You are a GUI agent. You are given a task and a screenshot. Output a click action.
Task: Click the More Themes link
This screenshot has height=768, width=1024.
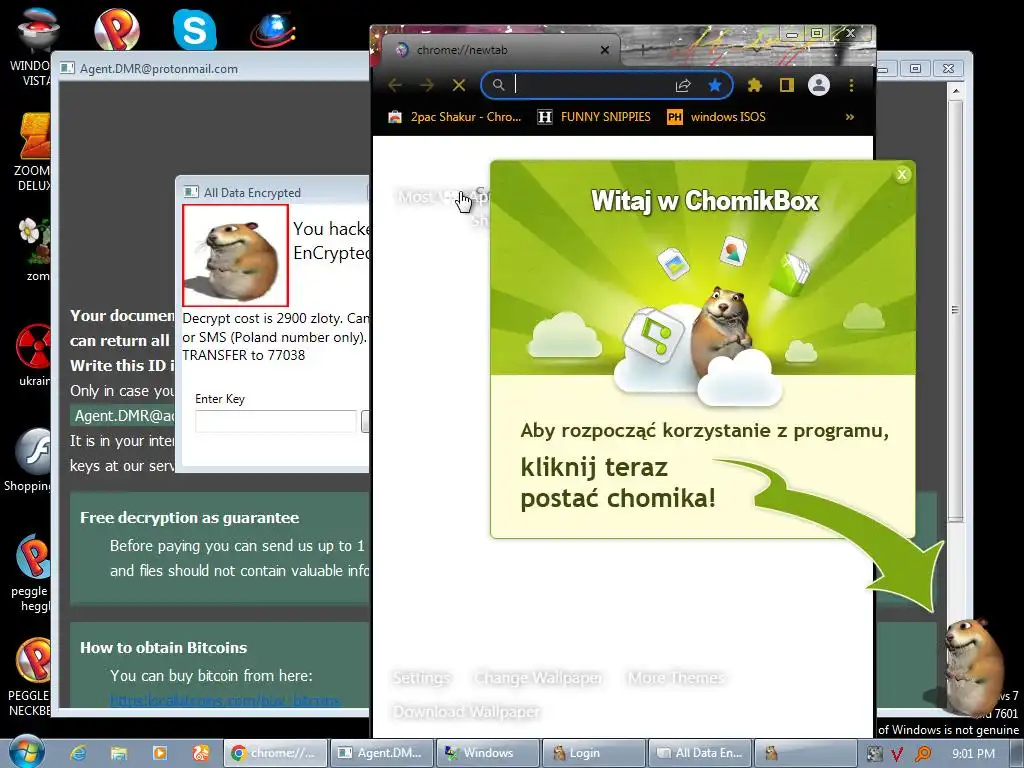pyautogui.click(x=676, y=678)
